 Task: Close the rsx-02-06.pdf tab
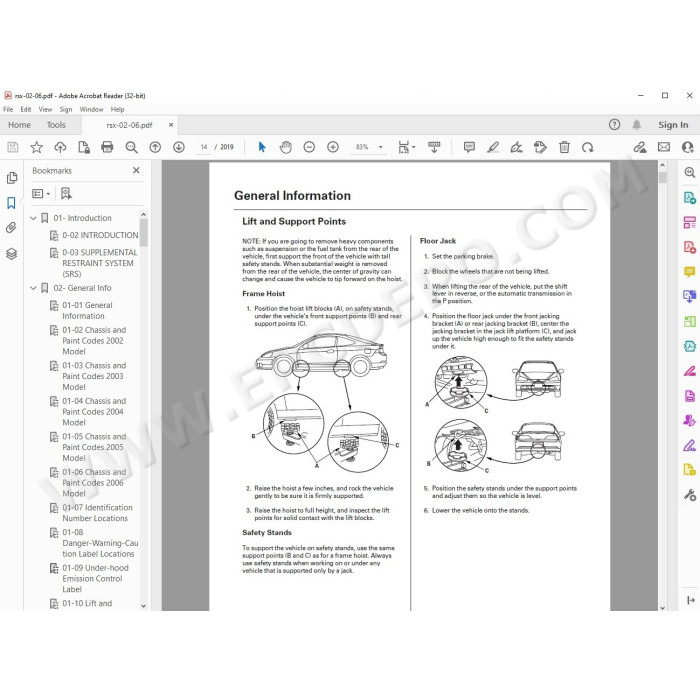pyautogui.click(x=171, y=125)
